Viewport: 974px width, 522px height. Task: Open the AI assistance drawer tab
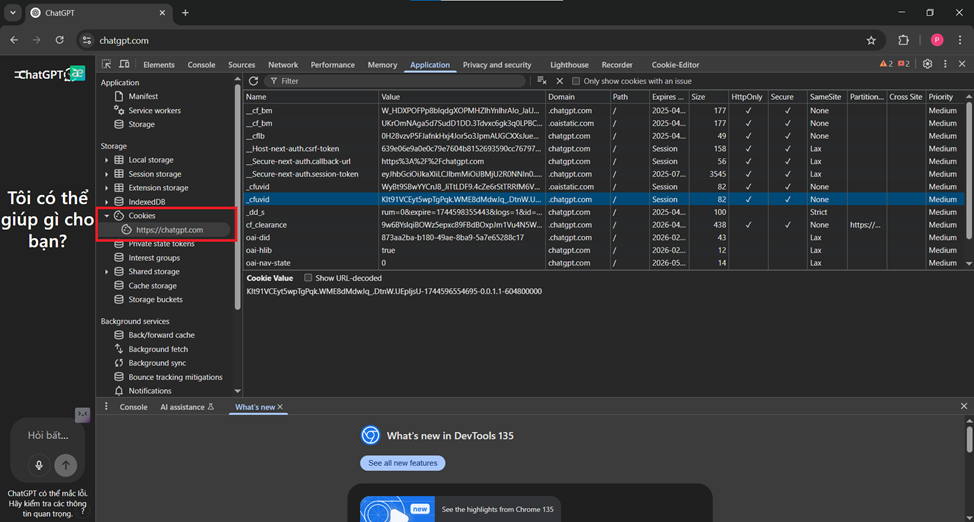click(187, 407)
